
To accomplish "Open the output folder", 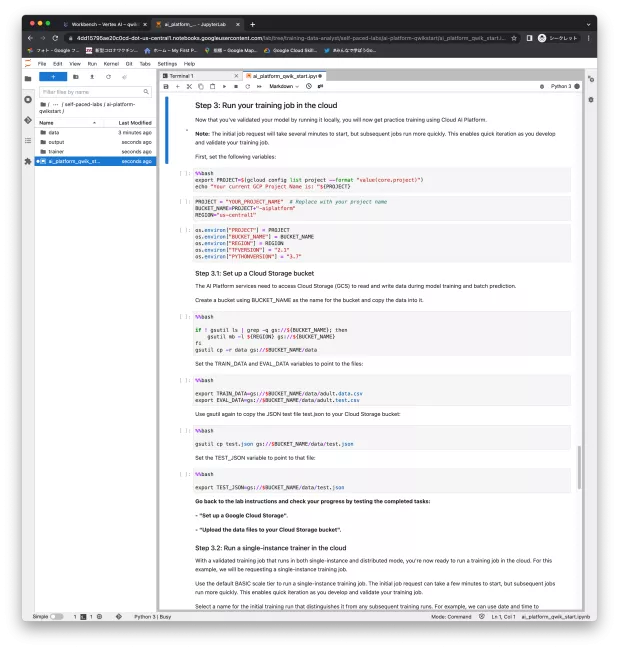I will [95, 142].
